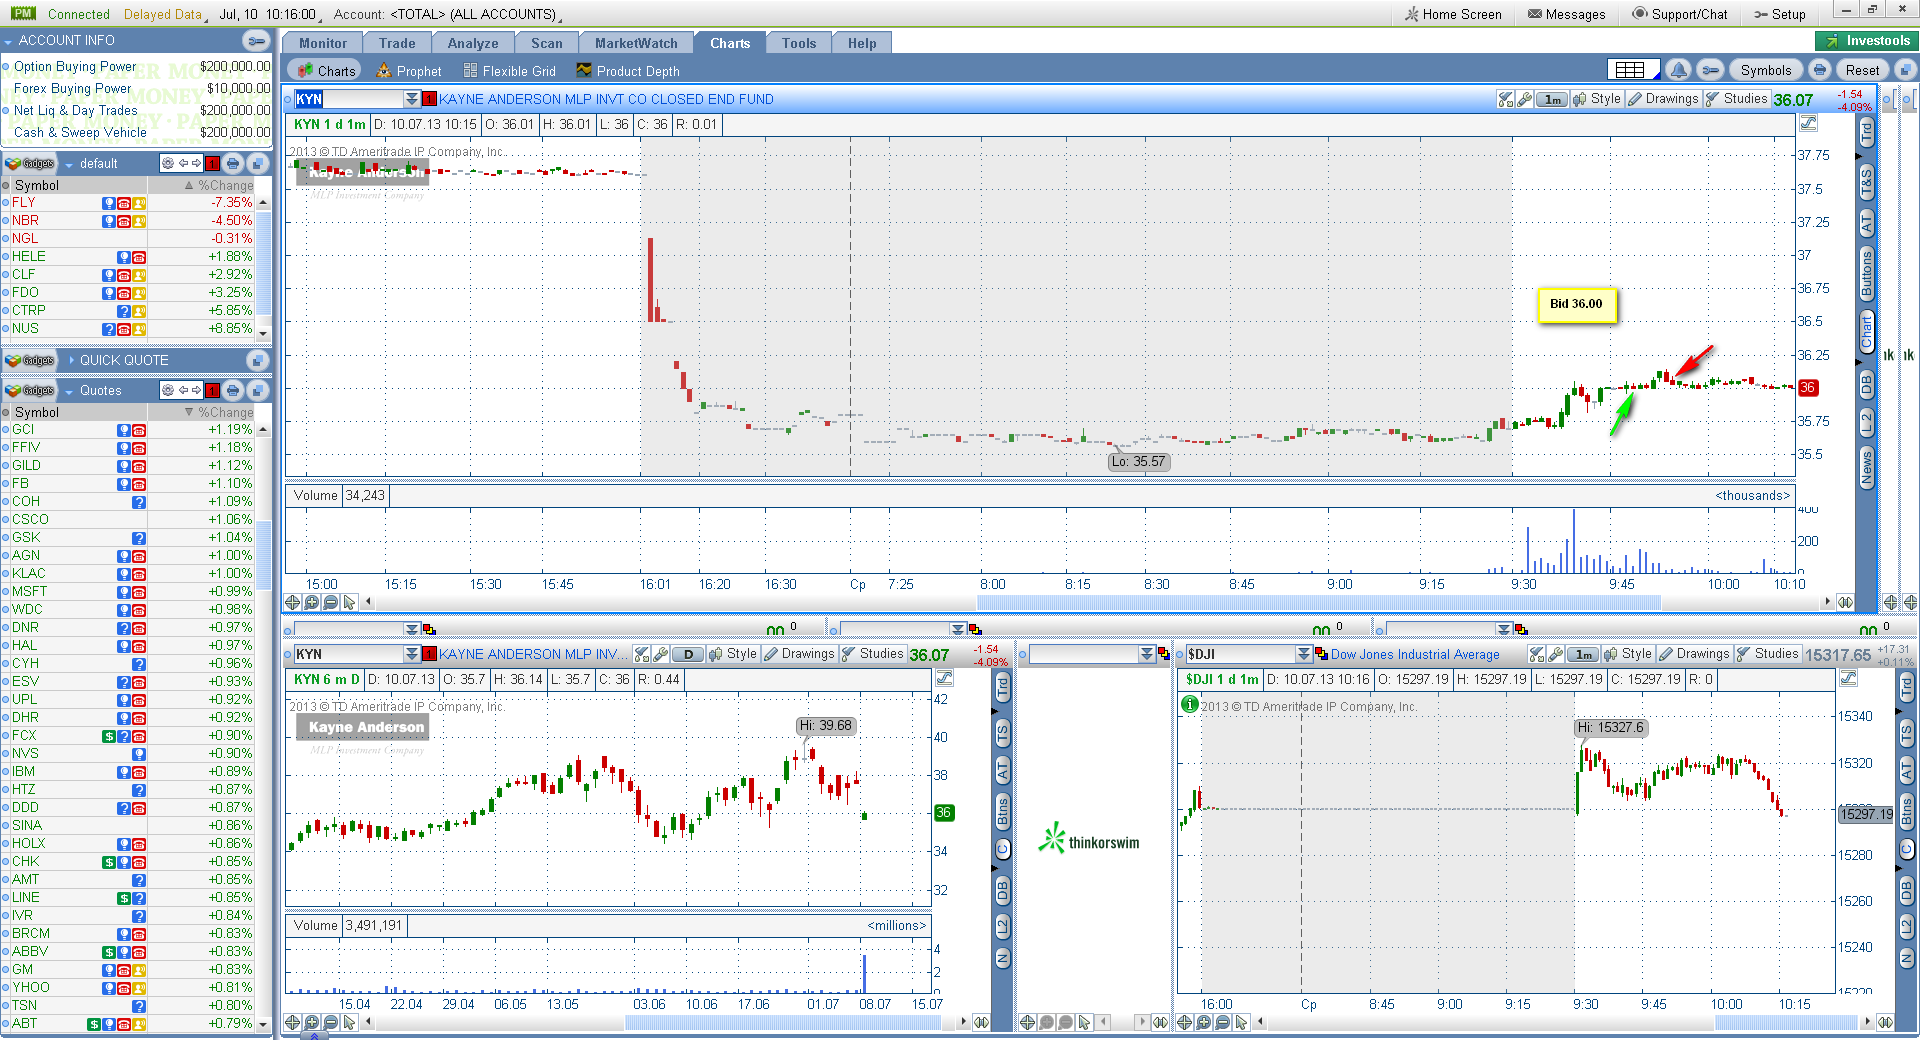Open Home Screen
1920x1040 pixels.
(x=1453, y=14)
